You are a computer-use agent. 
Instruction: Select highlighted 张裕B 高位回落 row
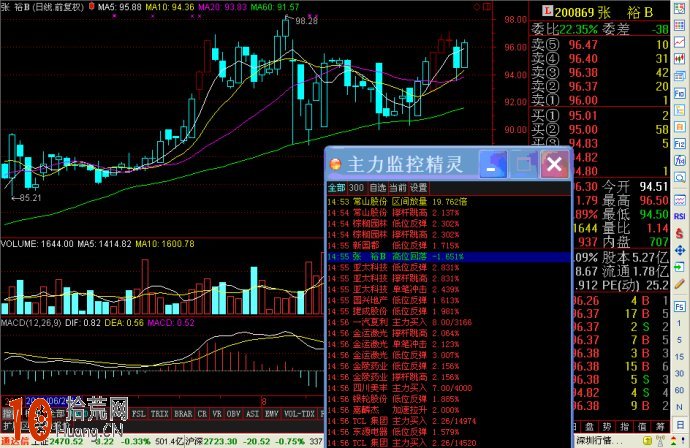click(x=448, y=257)
